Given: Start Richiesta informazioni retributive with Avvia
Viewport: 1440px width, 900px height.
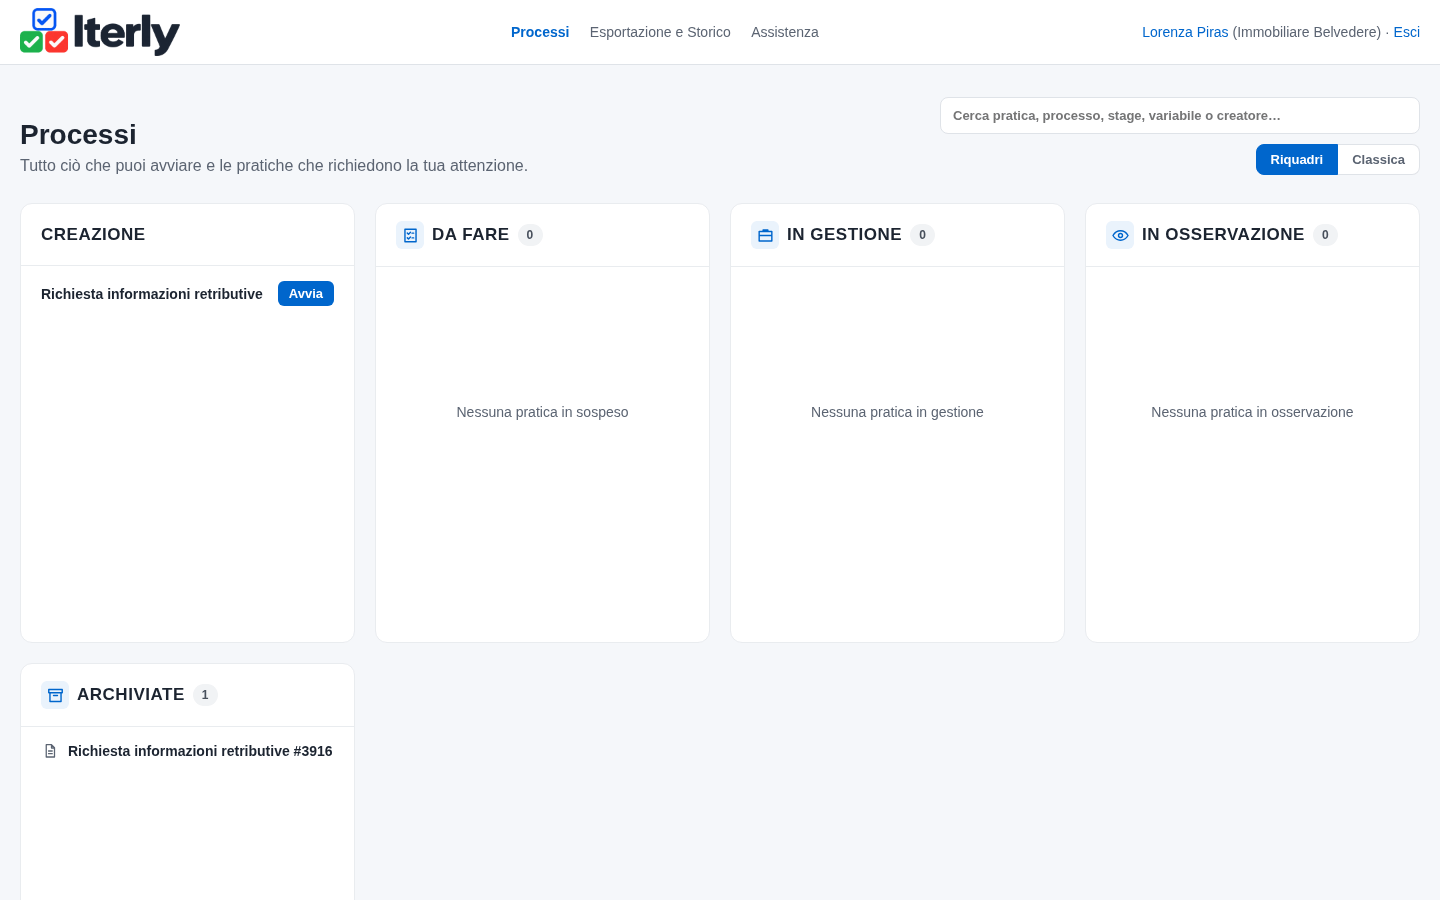Looking at the screenshot, I should tap(306, 294).
